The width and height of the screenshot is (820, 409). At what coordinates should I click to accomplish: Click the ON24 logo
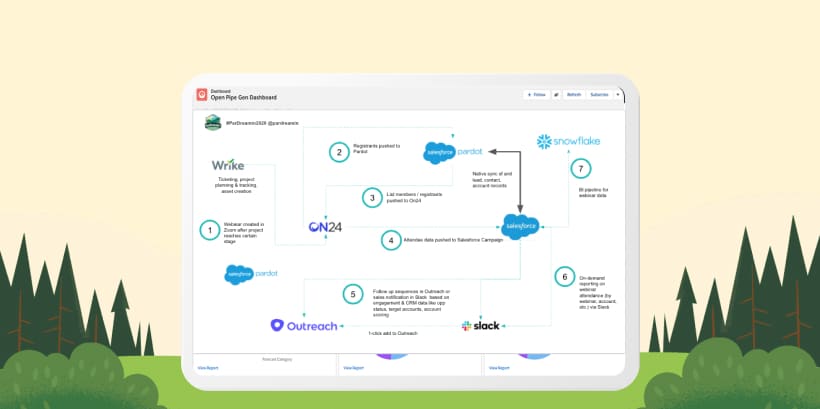tap(325, 227)
